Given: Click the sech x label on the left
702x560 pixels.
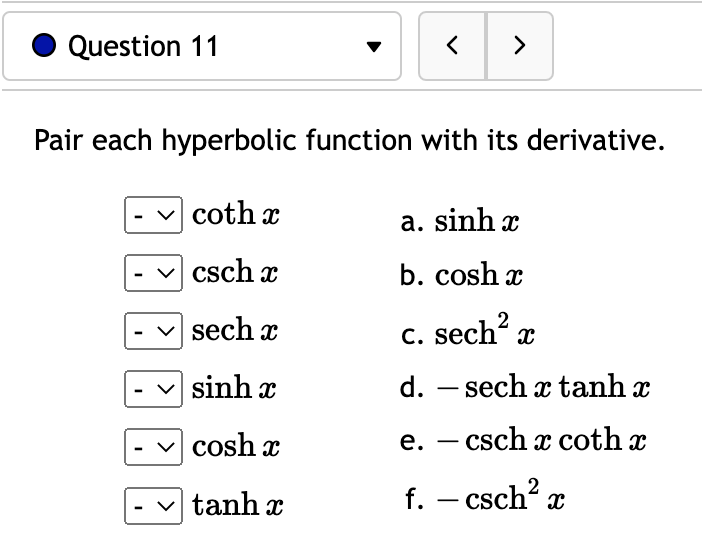Looking at the screenshot, I should click(235, 330).
